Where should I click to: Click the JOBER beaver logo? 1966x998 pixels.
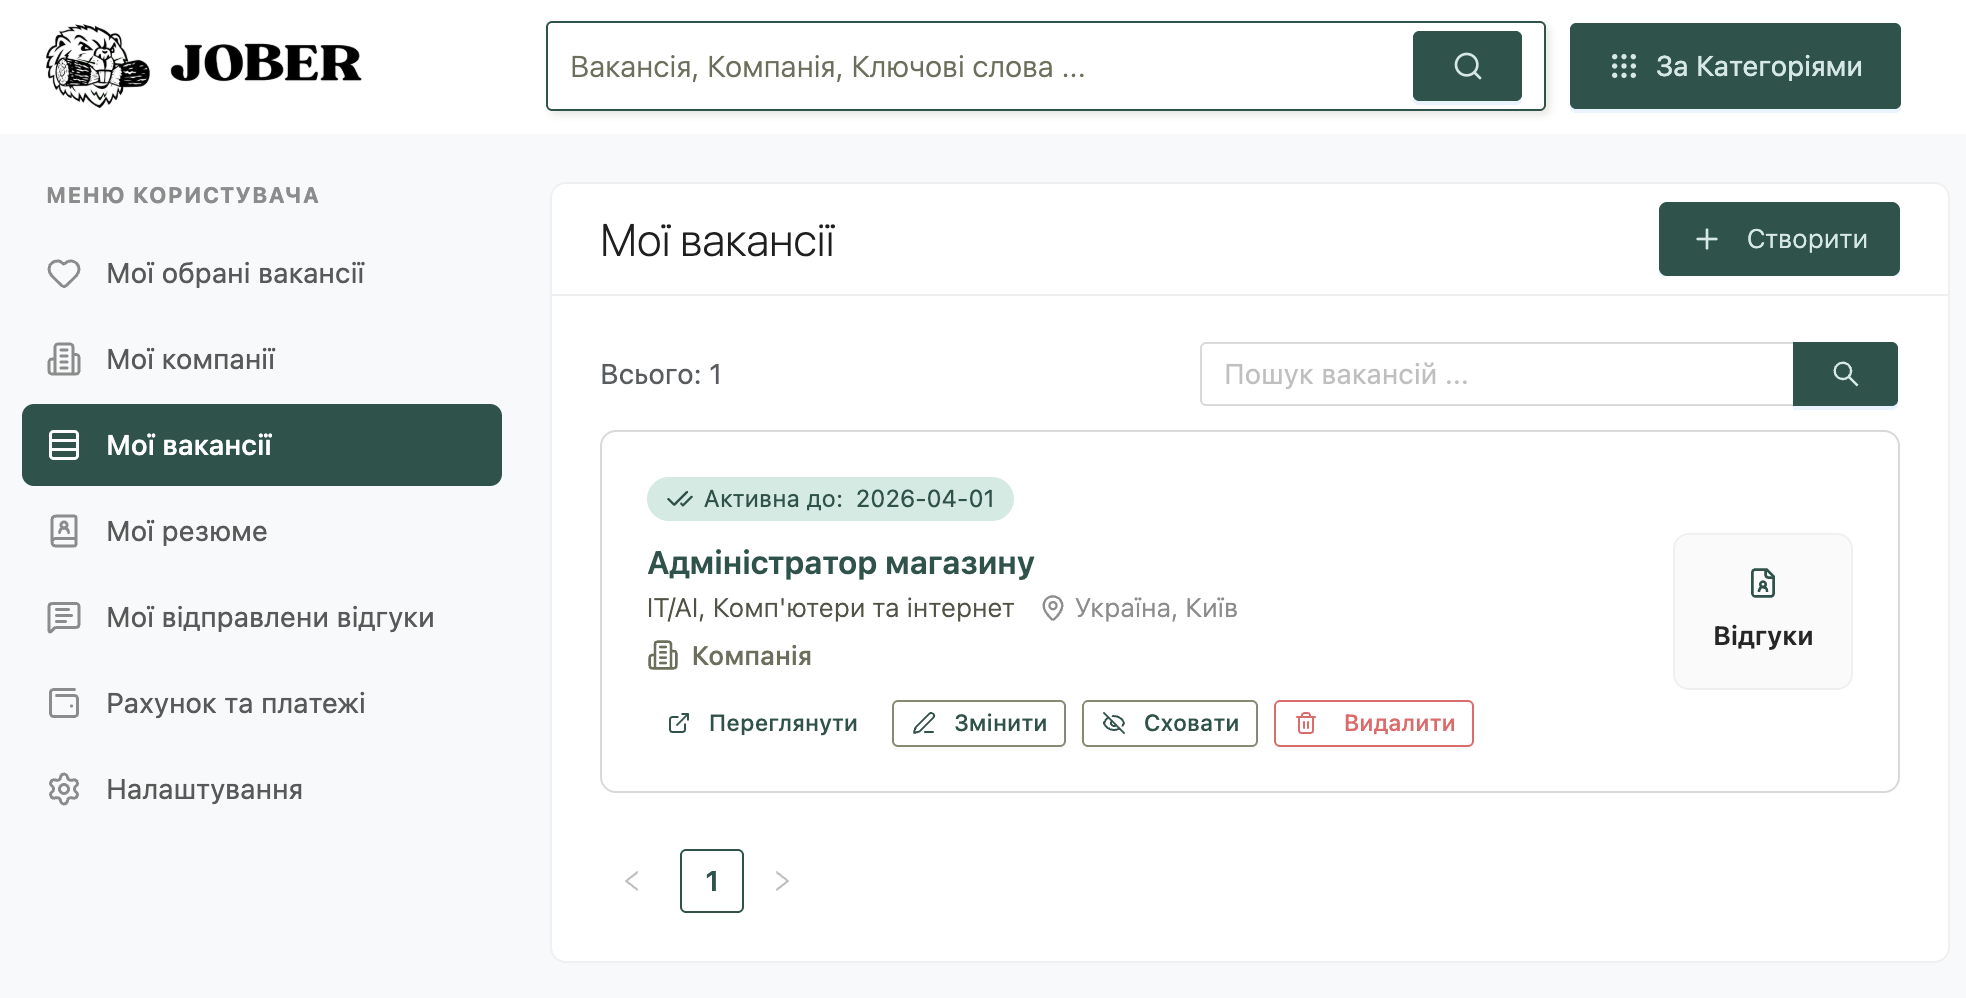[x=204, y=66]
